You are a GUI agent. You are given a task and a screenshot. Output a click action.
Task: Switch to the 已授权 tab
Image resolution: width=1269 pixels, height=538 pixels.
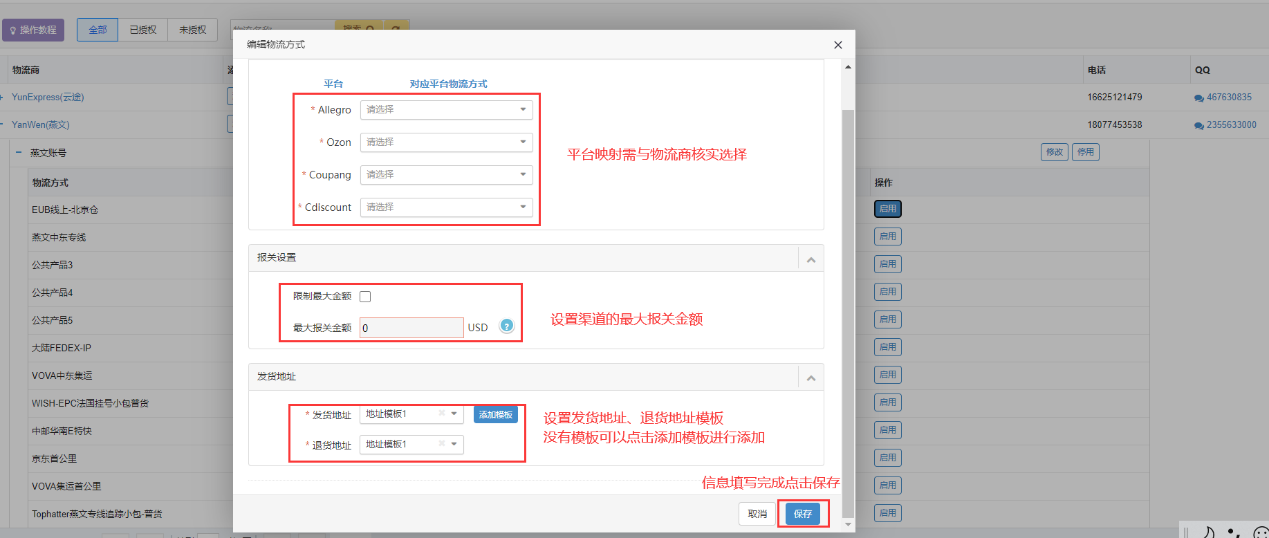pyautogui.click(x=143, y=30)
